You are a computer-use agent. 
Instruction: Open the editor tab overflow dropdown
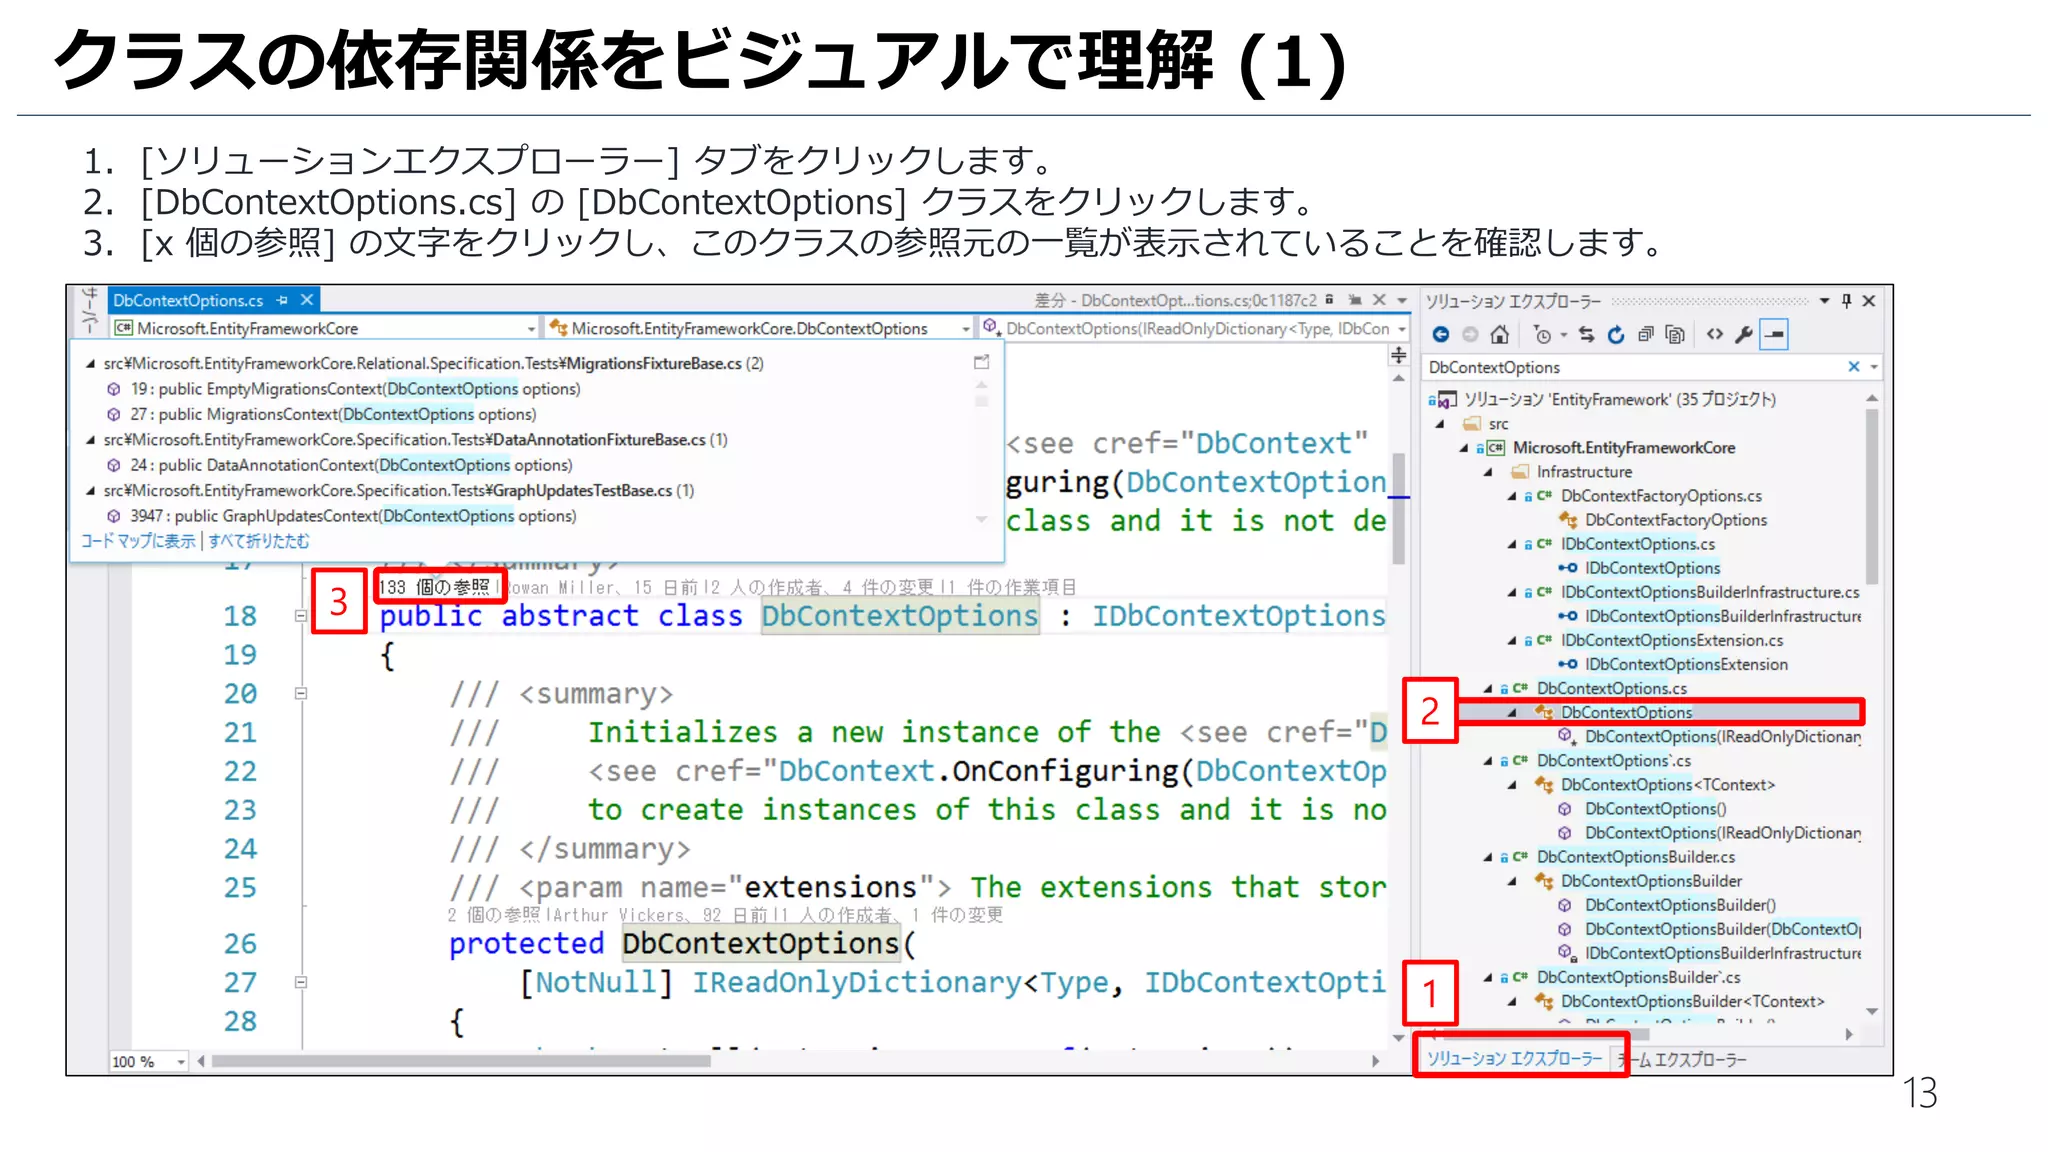(x=1402, y=300)
